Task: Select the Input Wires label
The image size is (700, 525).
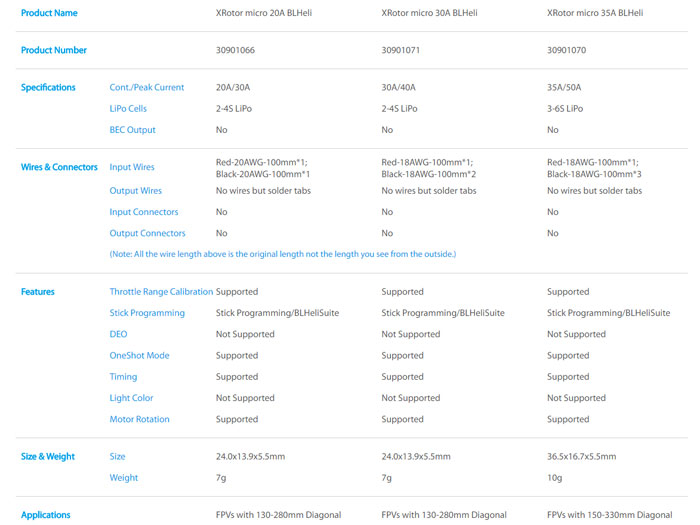Action: pos(132,167)
